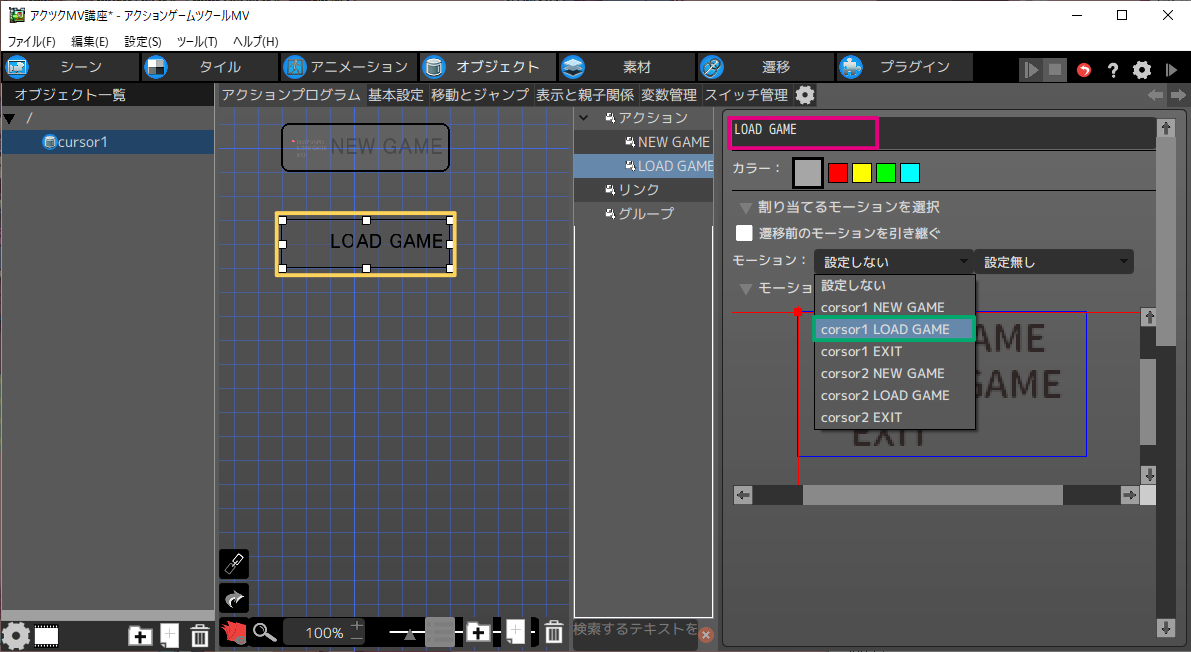Screen dimensions: 1191x652
Task: Switch to the 基本設定 tab
Action: coord(395,95)
